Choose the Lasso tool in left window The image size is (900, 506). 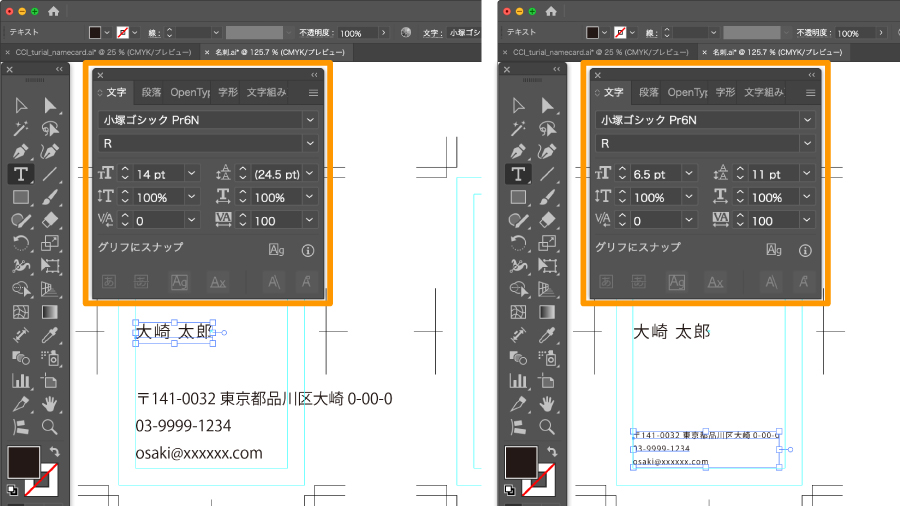pos(49,129)
